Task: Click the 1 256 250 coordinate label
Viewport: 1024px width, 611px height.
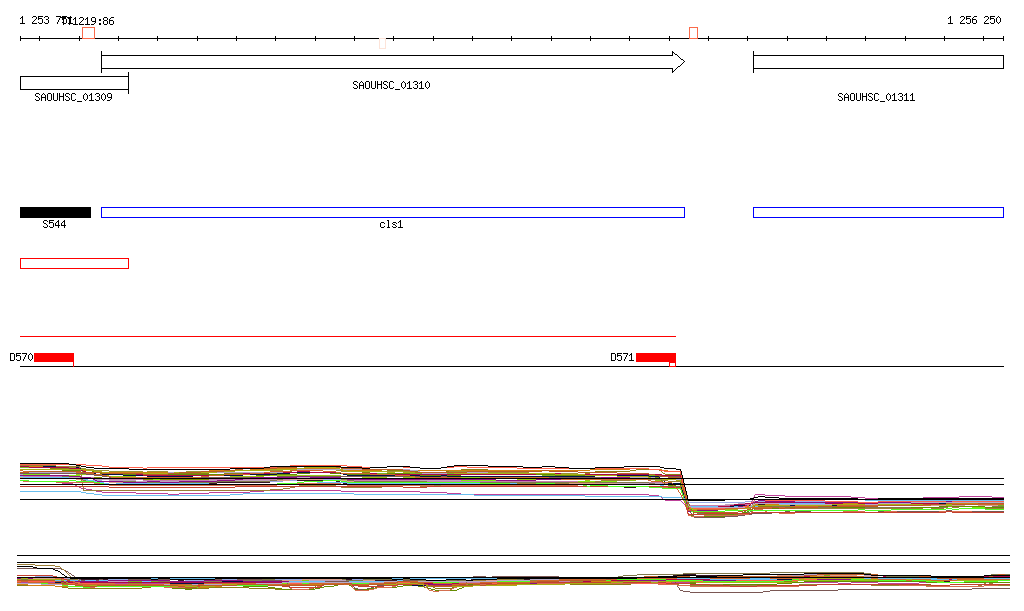Action: point(974,20)
